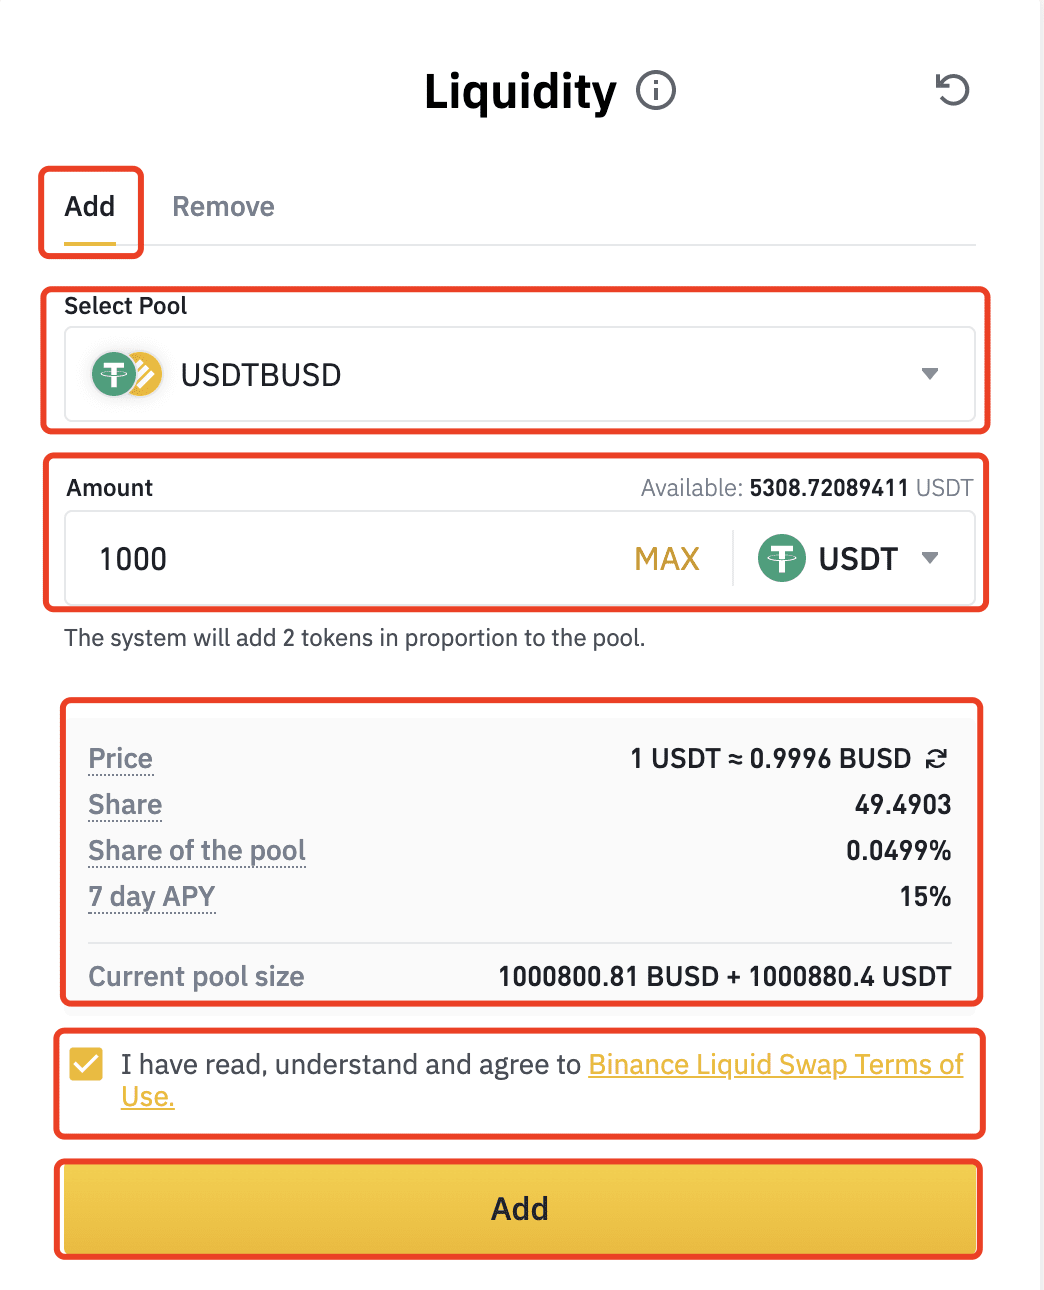The width and height of the screenshot is (1044, 1290).
Task: Select the Add tab
Action: (90, 207)
